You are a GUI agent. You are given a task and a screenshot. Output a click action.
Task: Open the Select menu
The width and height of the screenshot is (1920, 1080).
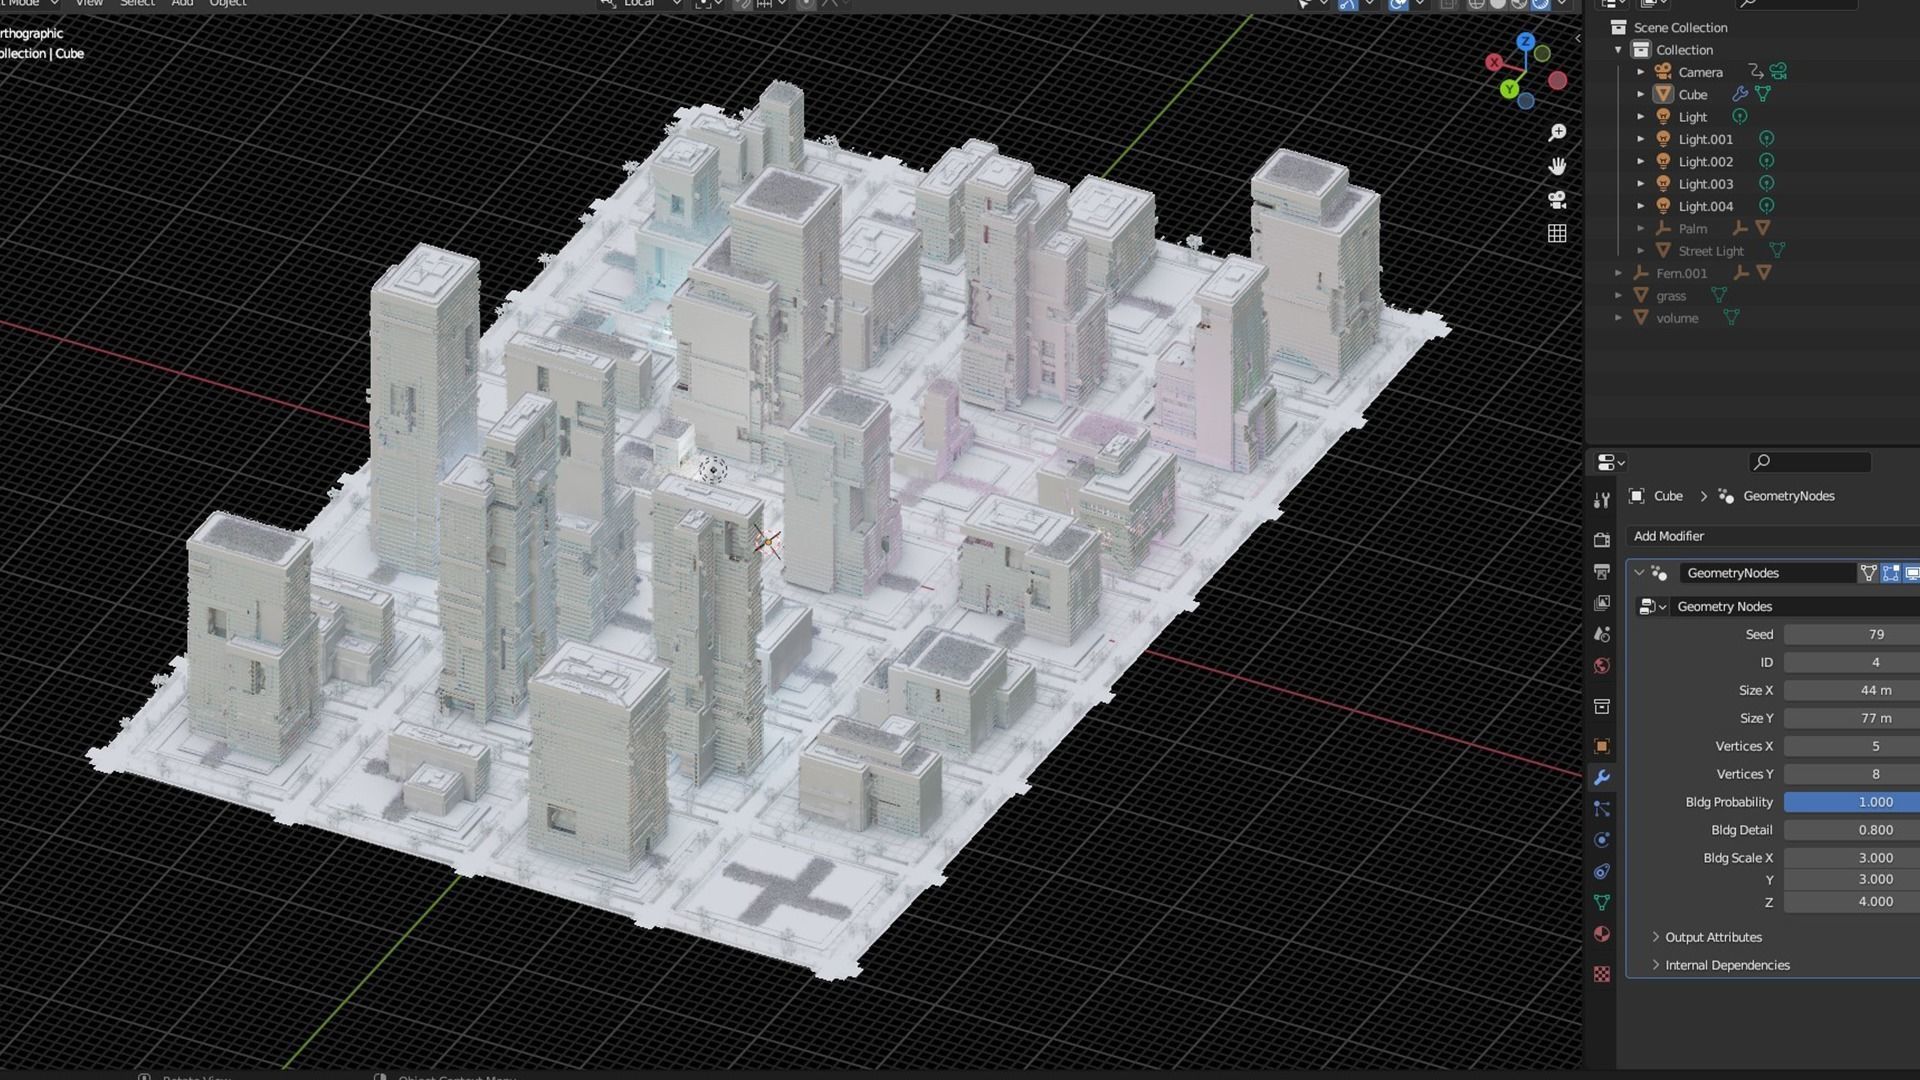pyautogui.click(x=137, y=3)
